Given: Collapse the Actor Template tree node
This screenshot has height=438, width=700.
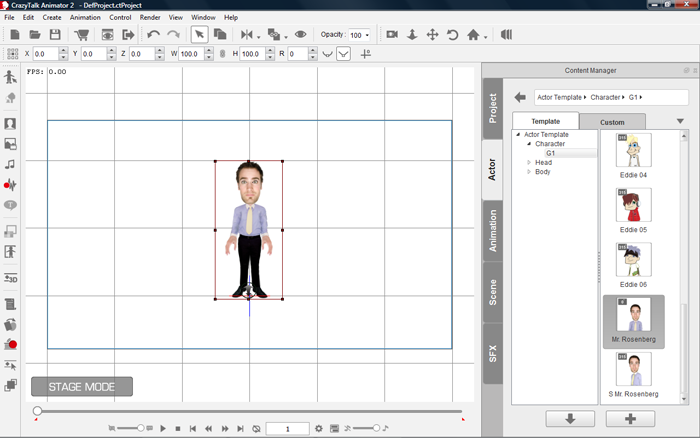Looking at the screenshot, I should point(518,134).
